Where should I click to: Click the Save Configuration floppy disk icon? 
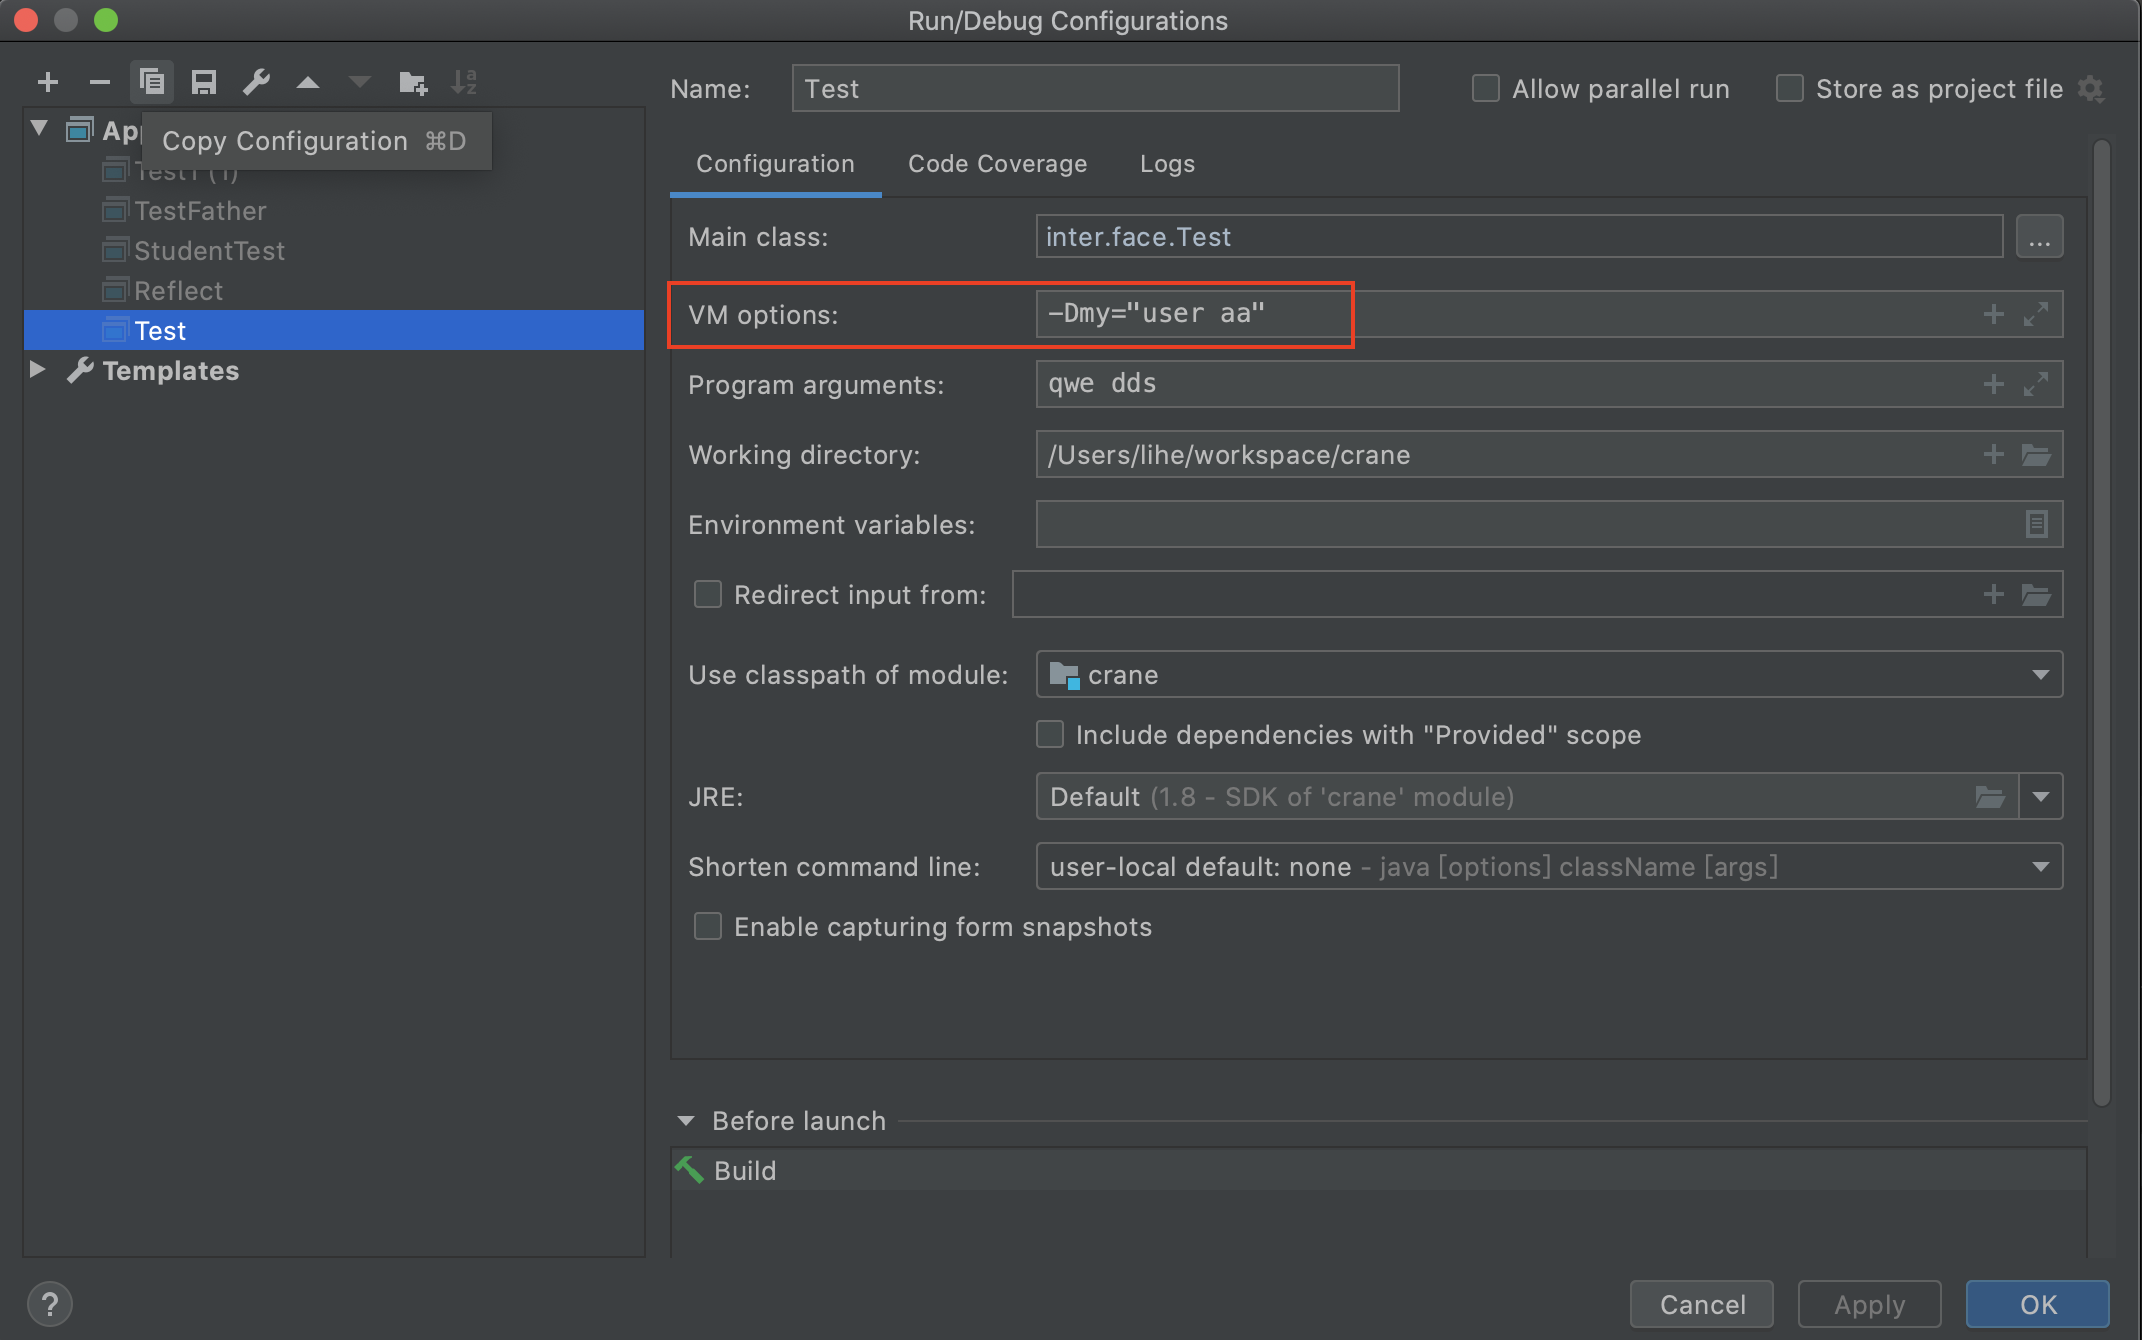click(204, 82)
